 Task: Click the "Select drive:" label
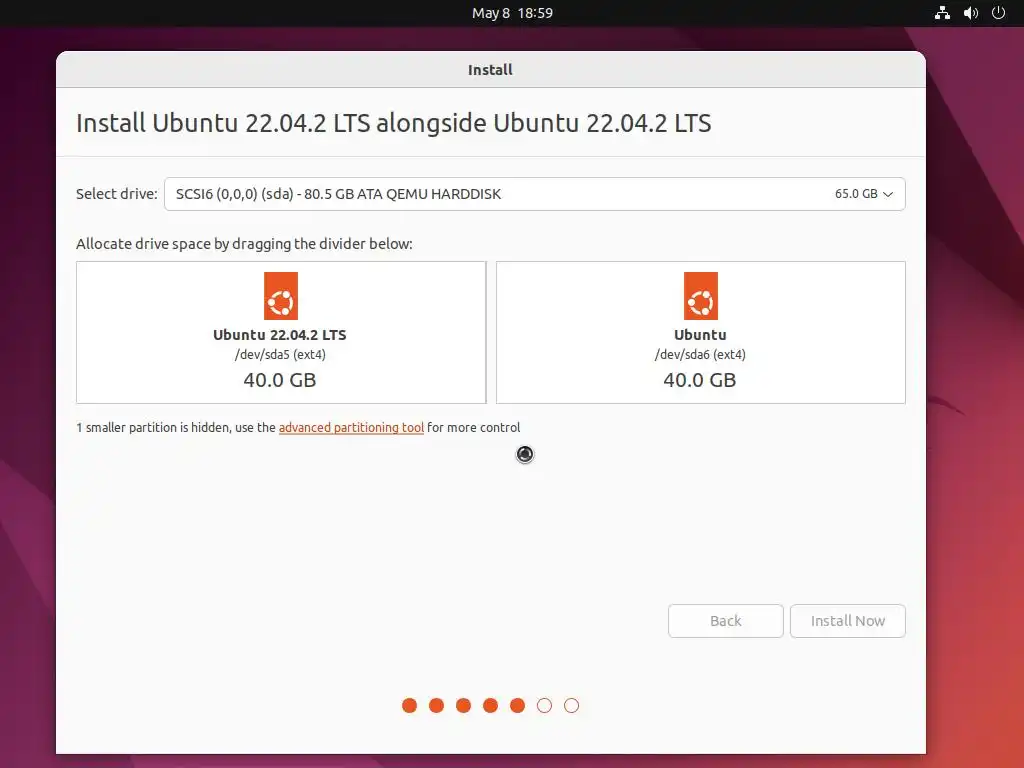(x=117, y=194)
